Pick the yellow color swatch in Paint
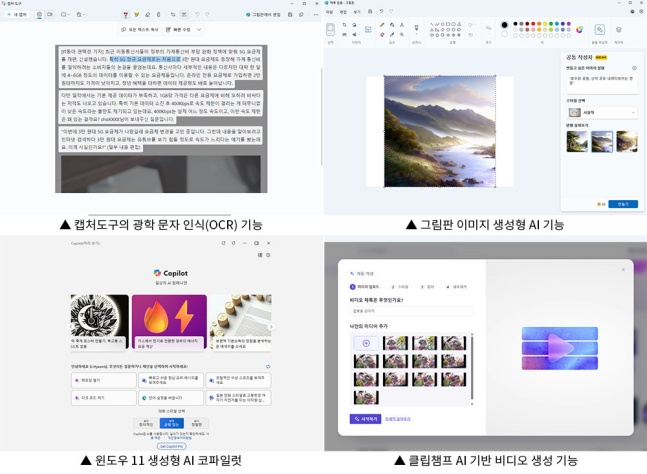Image resolution: width=647 pixels, height=474 pixels. (x=545, y=24)
